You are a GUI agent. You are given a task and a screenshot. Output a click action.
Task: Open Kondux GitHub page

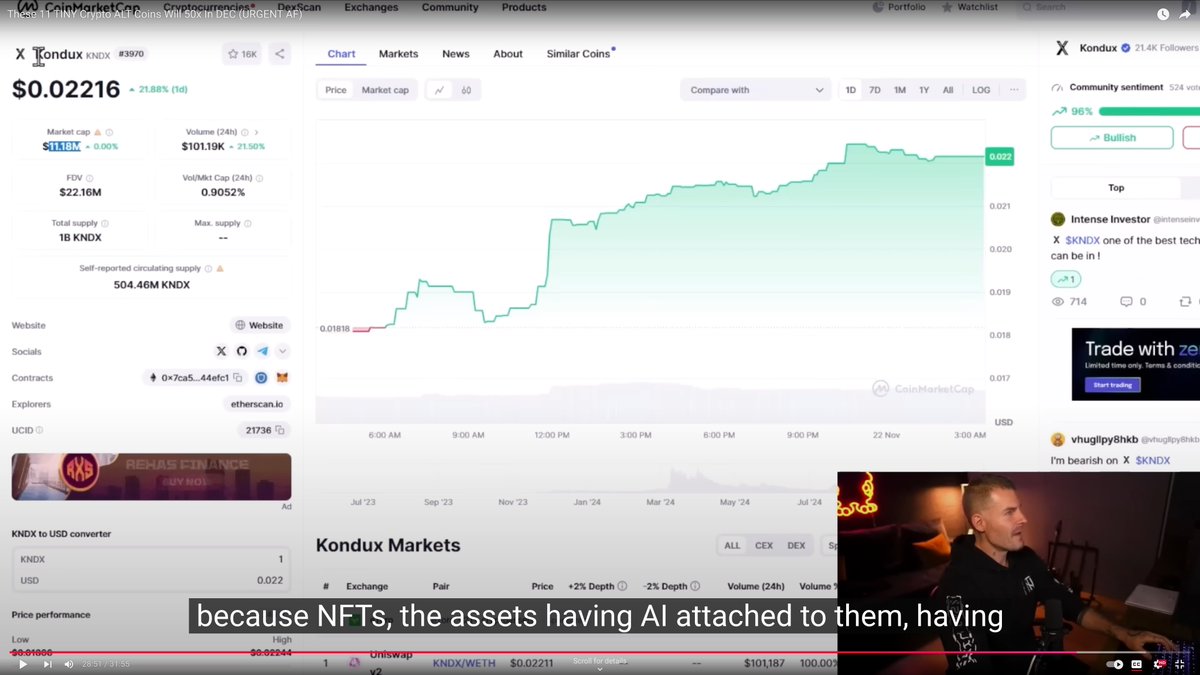[x=241, y=351]
